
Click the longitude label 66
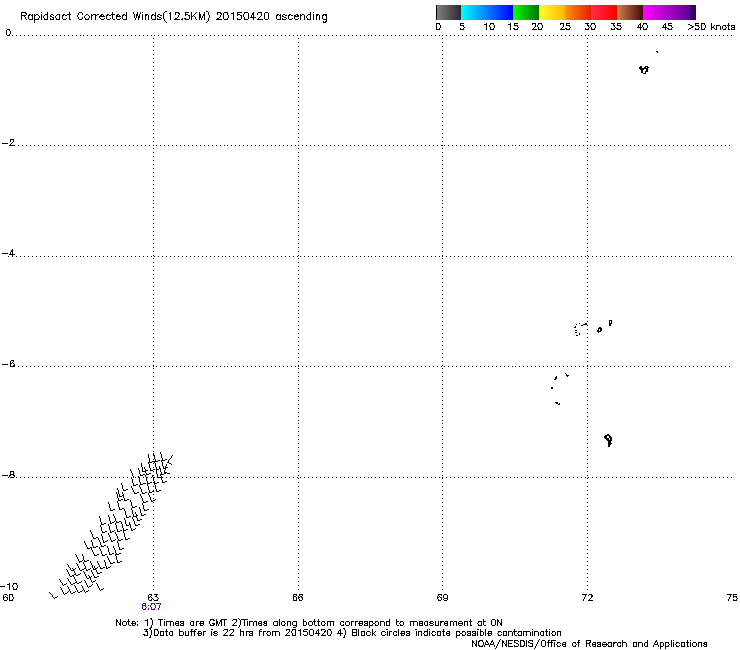click(298, 598)
